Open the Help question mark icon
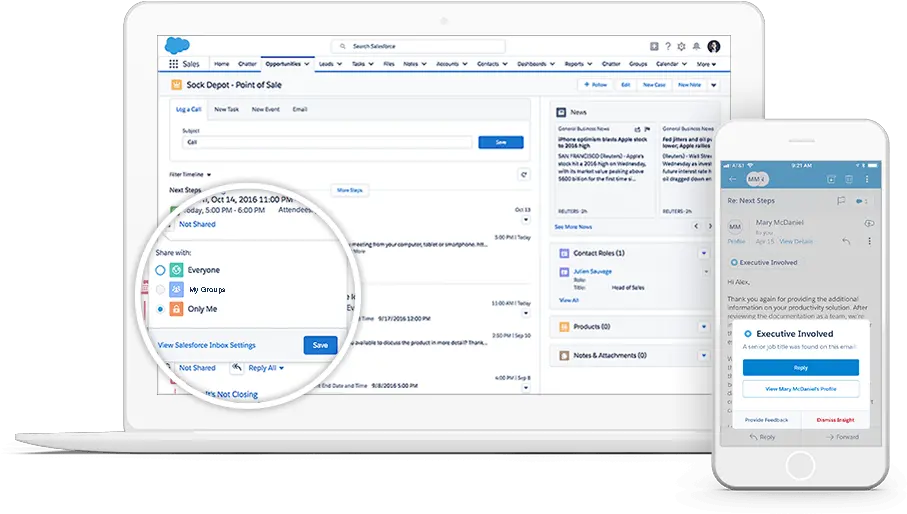 (x=668, y=46)
